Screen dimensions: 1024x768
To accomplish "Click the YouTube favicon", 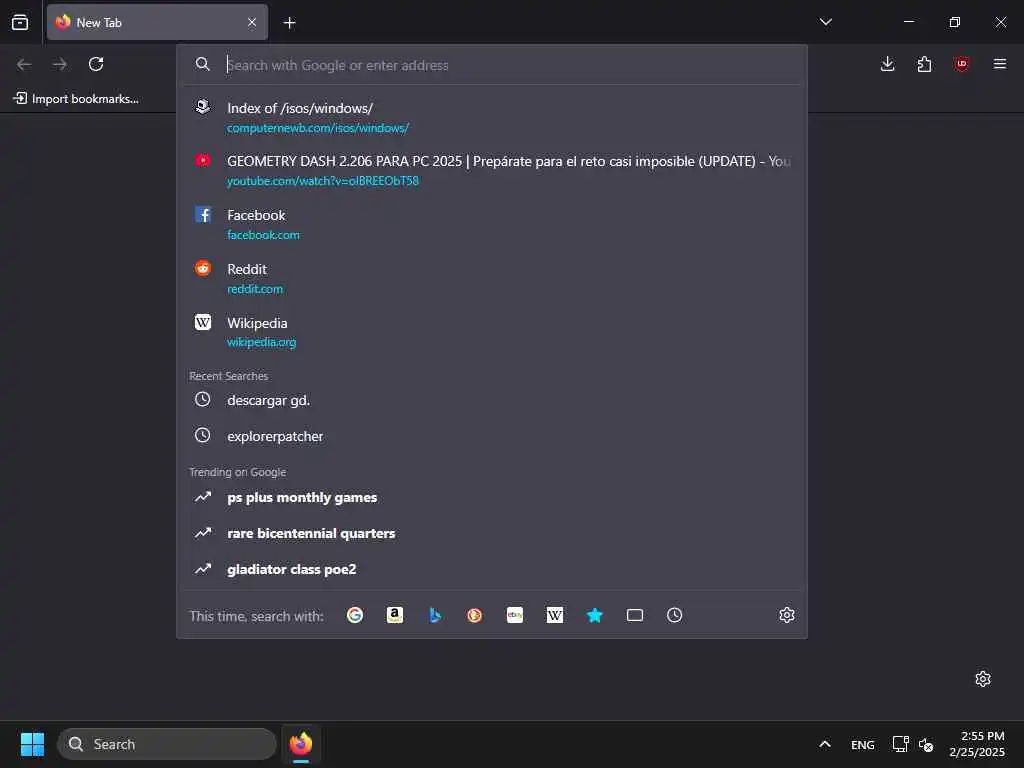I will (x=203, y=160).
